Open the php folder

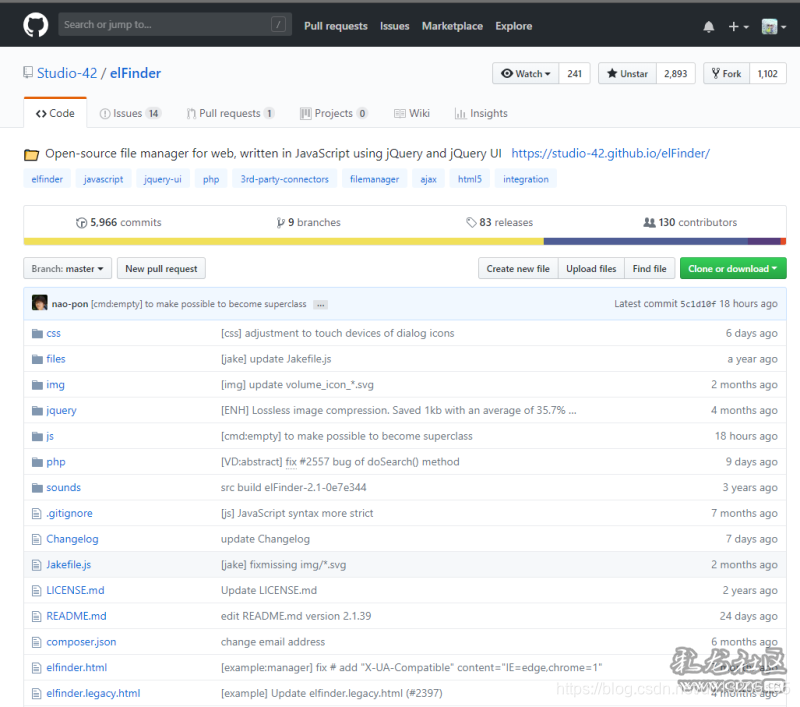click(56, 462)
